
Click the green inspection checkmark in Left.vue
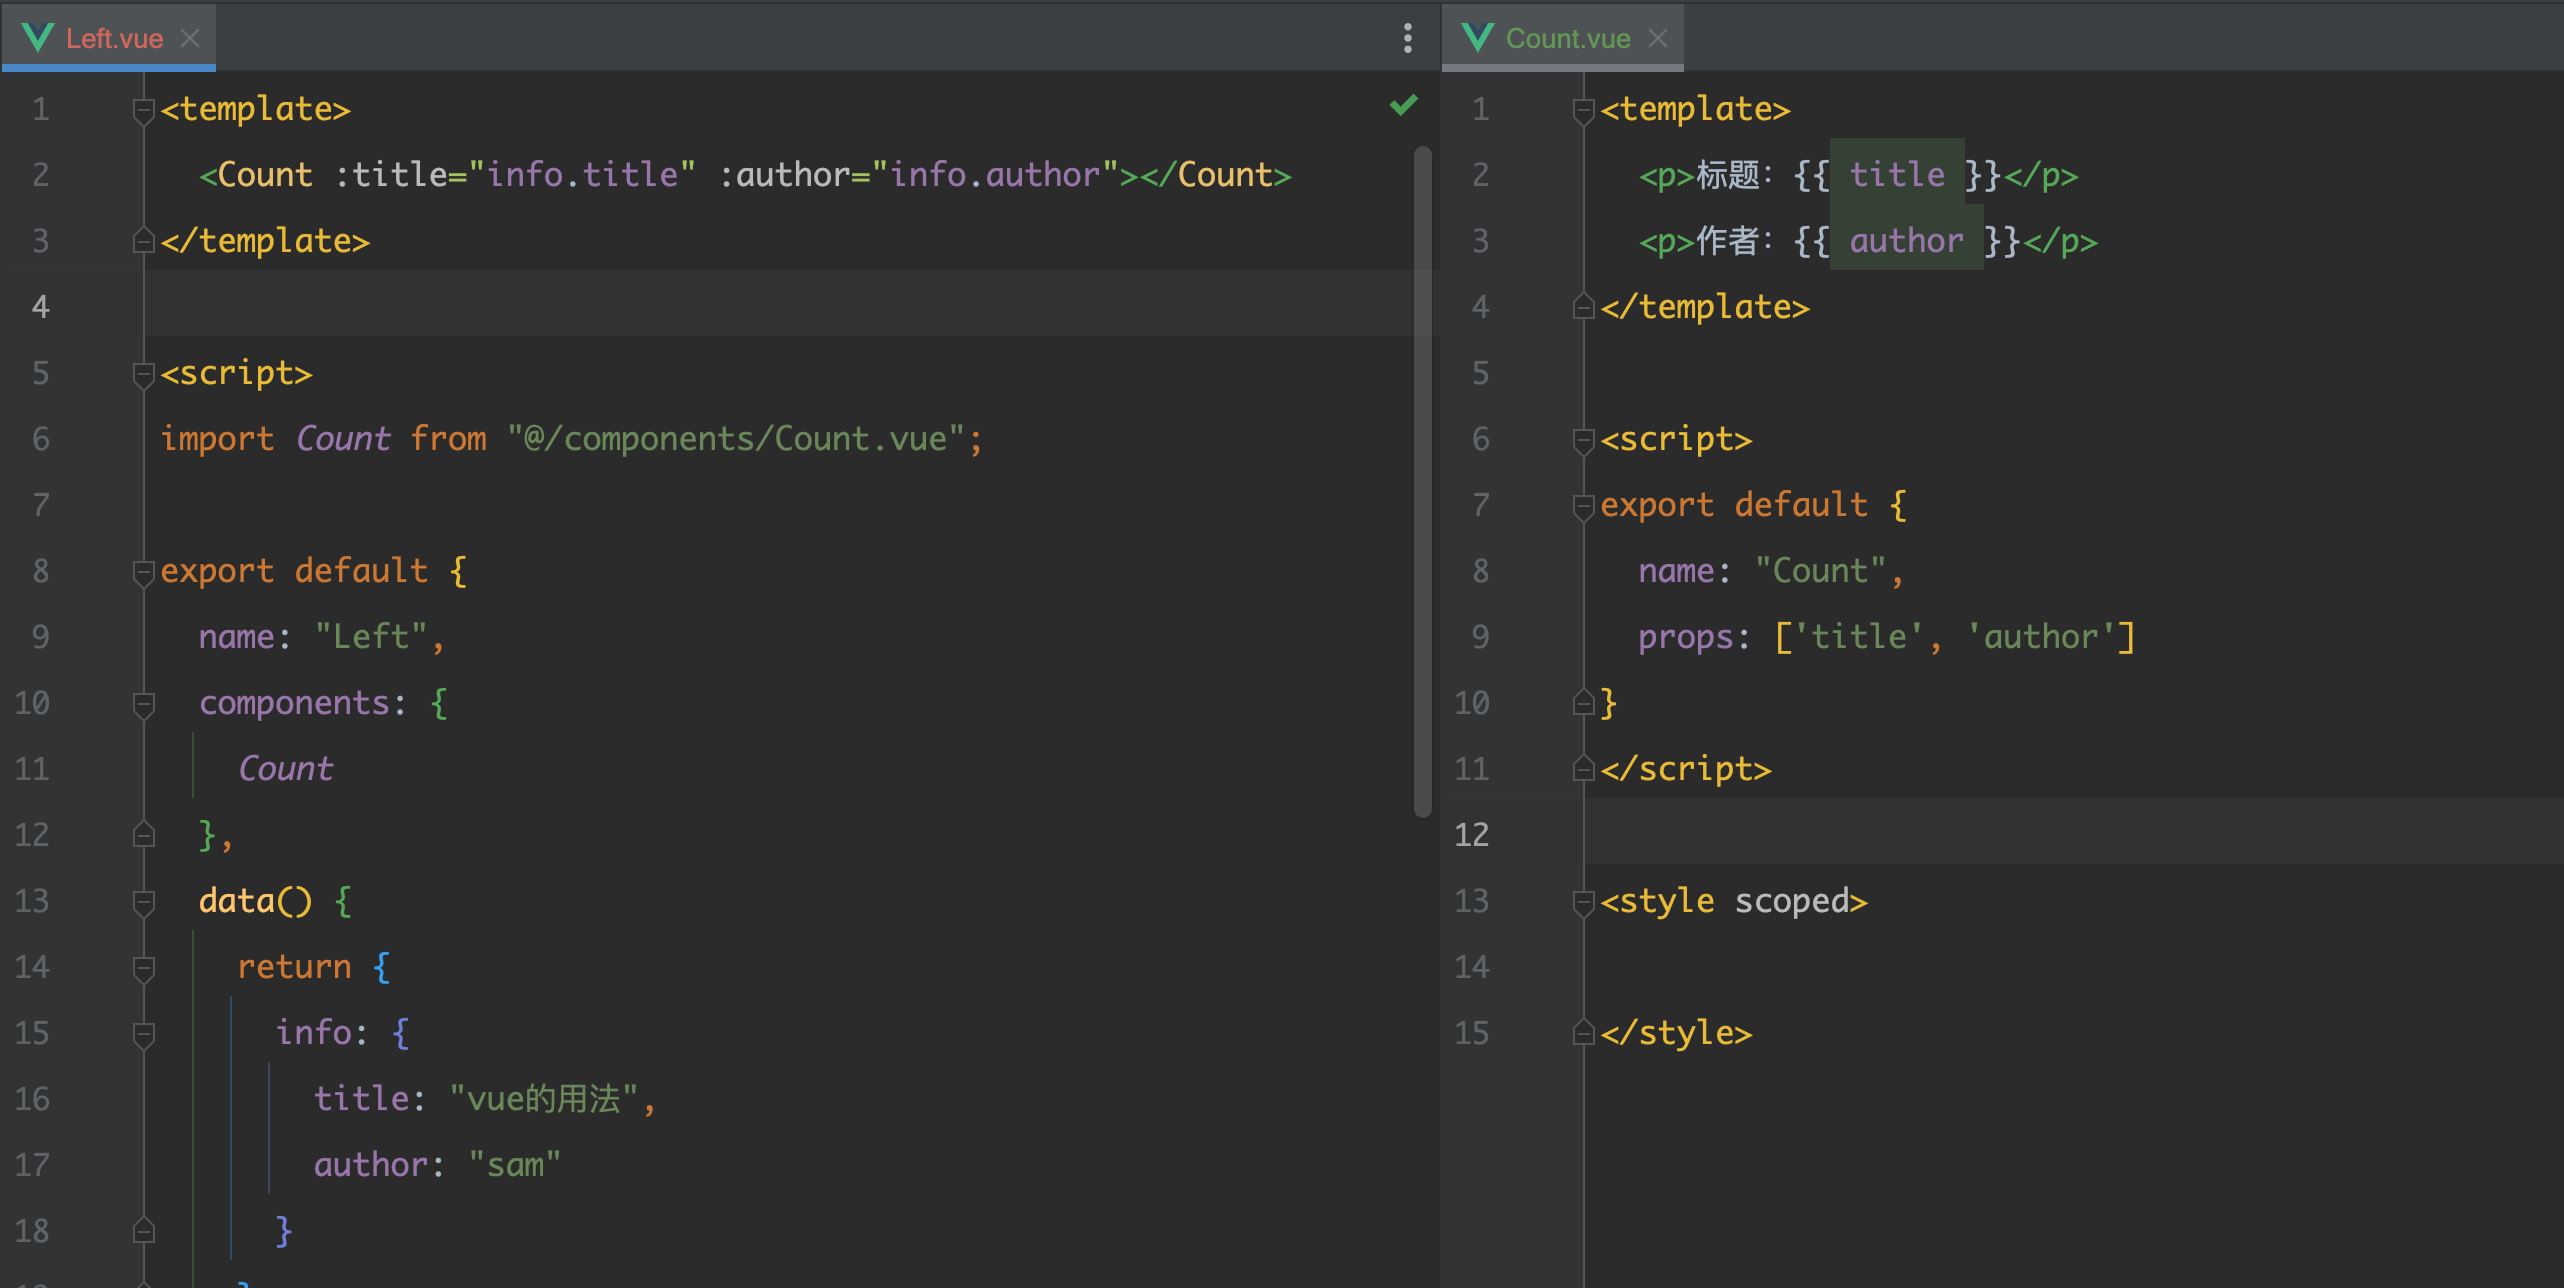pos(1404,105)
